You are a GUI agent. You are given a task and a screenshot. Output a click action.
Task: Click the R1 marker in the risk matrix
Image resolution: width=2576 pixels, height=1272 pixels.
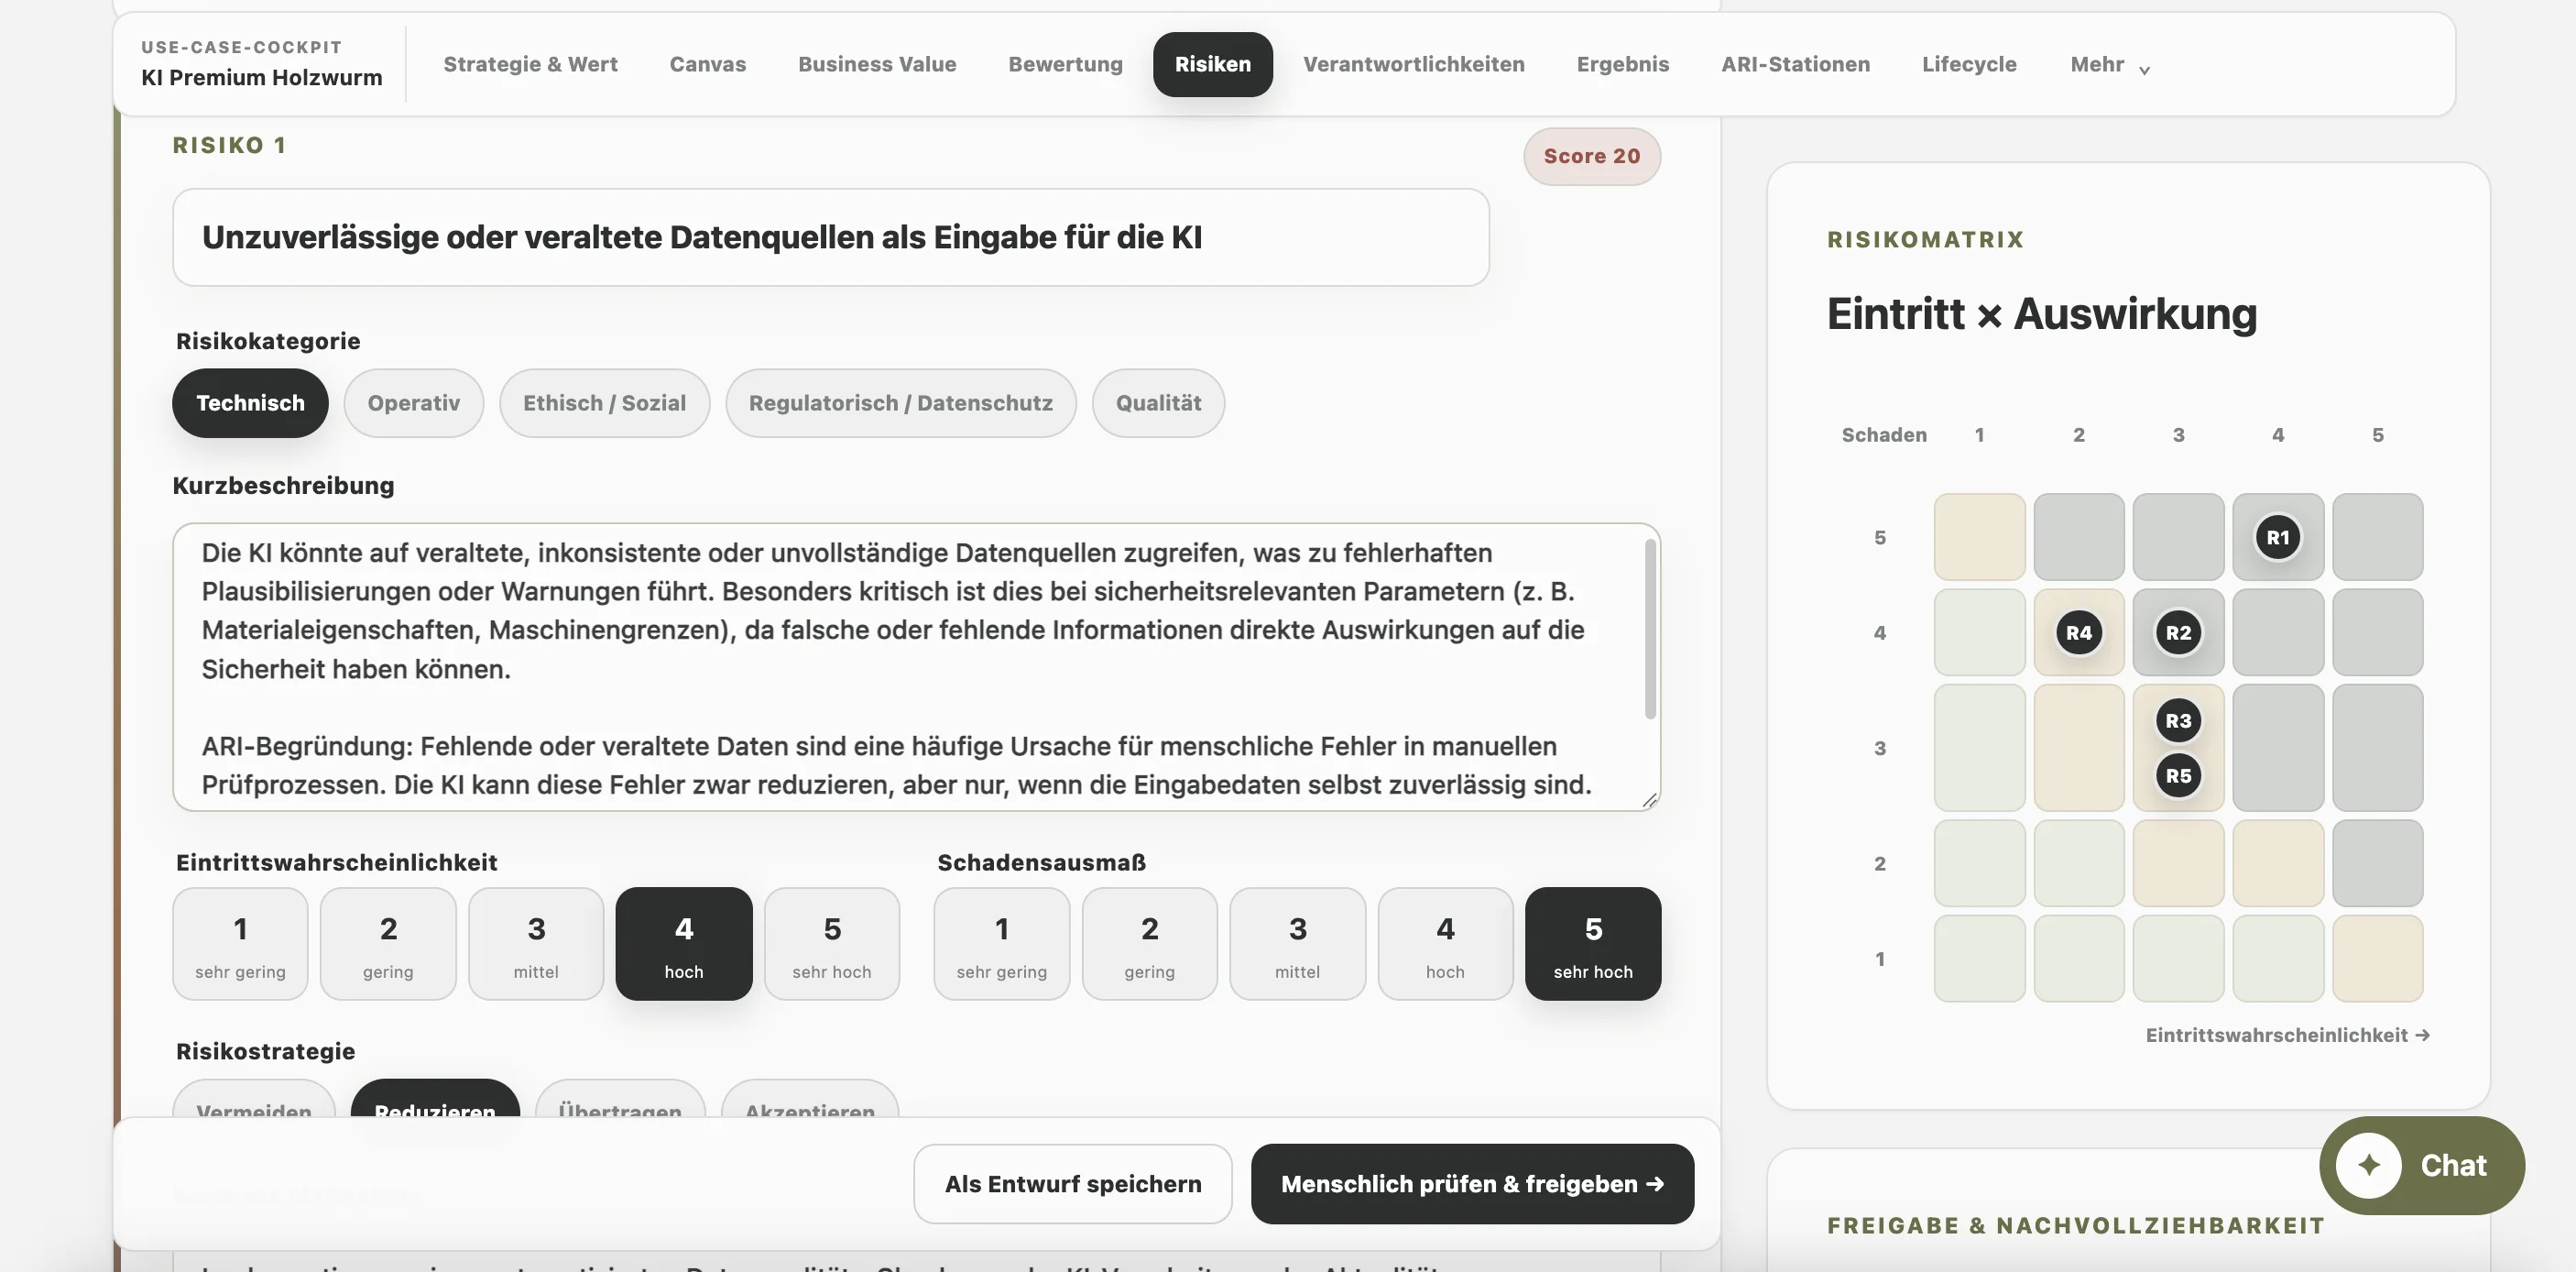[2277, 537]
